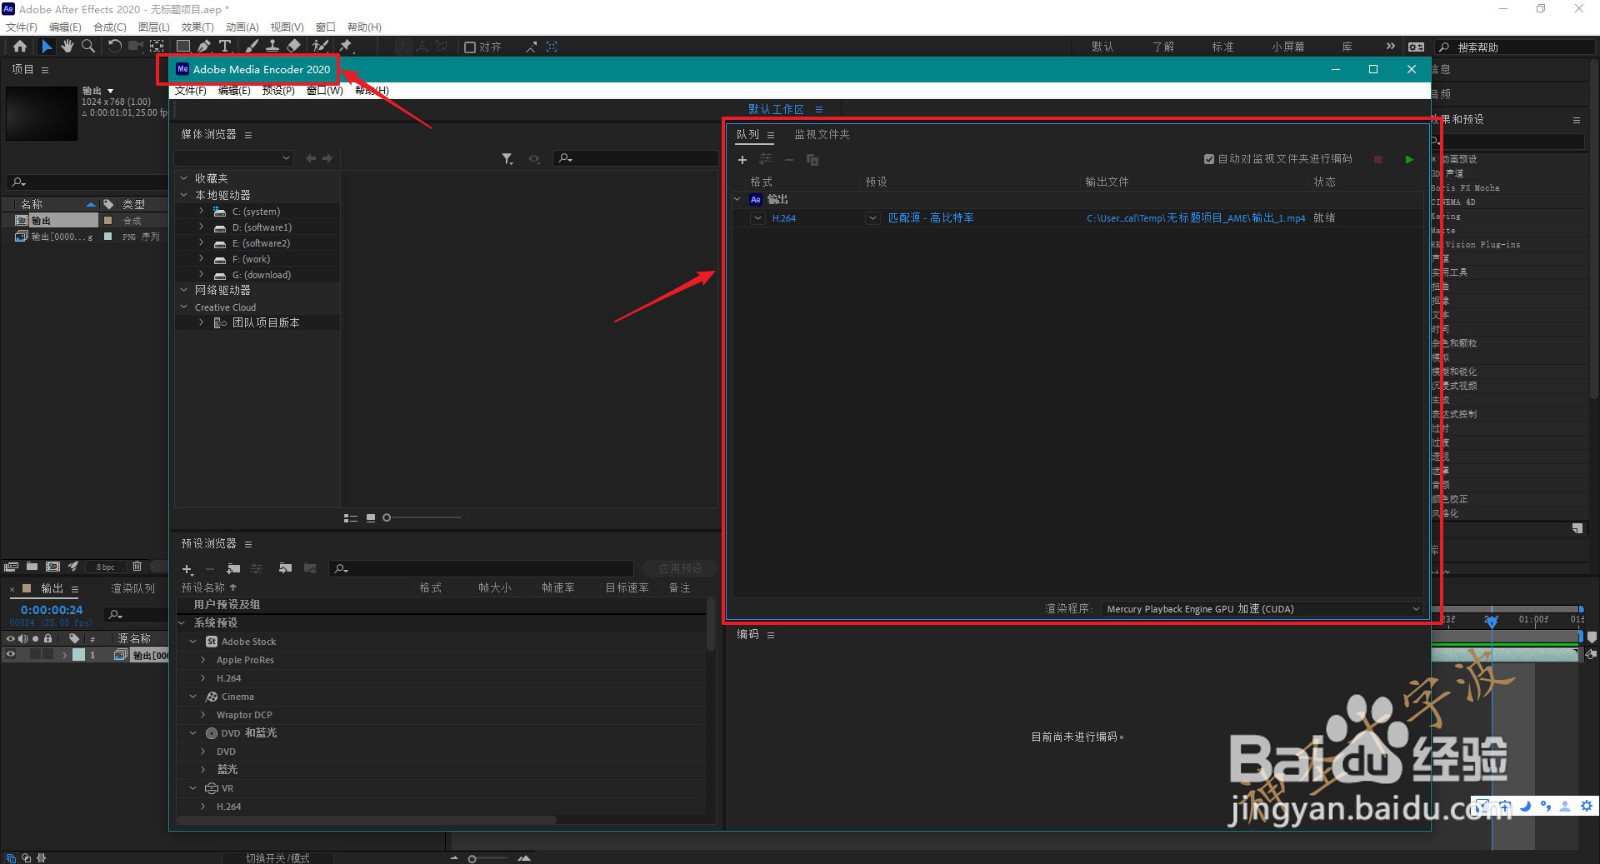Open Media Encoder Edit menu
The width and height of the screenshot is (1600, 864).
click(234, 90)
